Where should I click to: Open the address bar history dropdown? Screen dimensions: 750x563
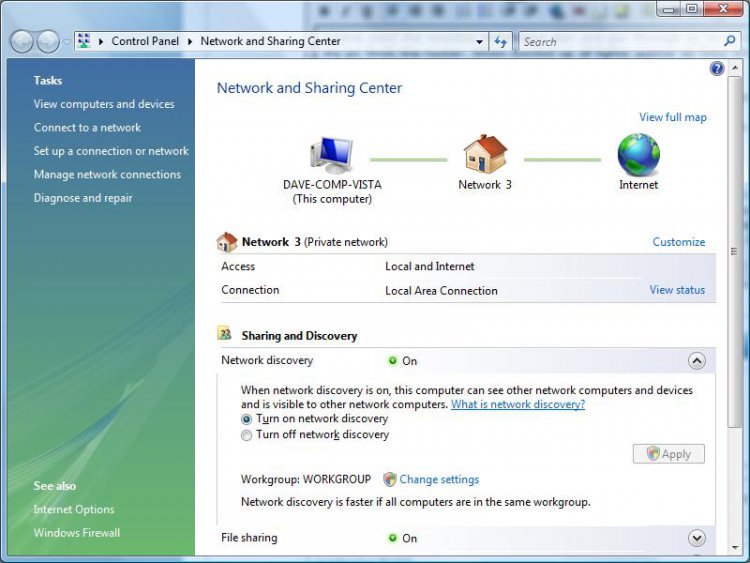coord(479,42)
